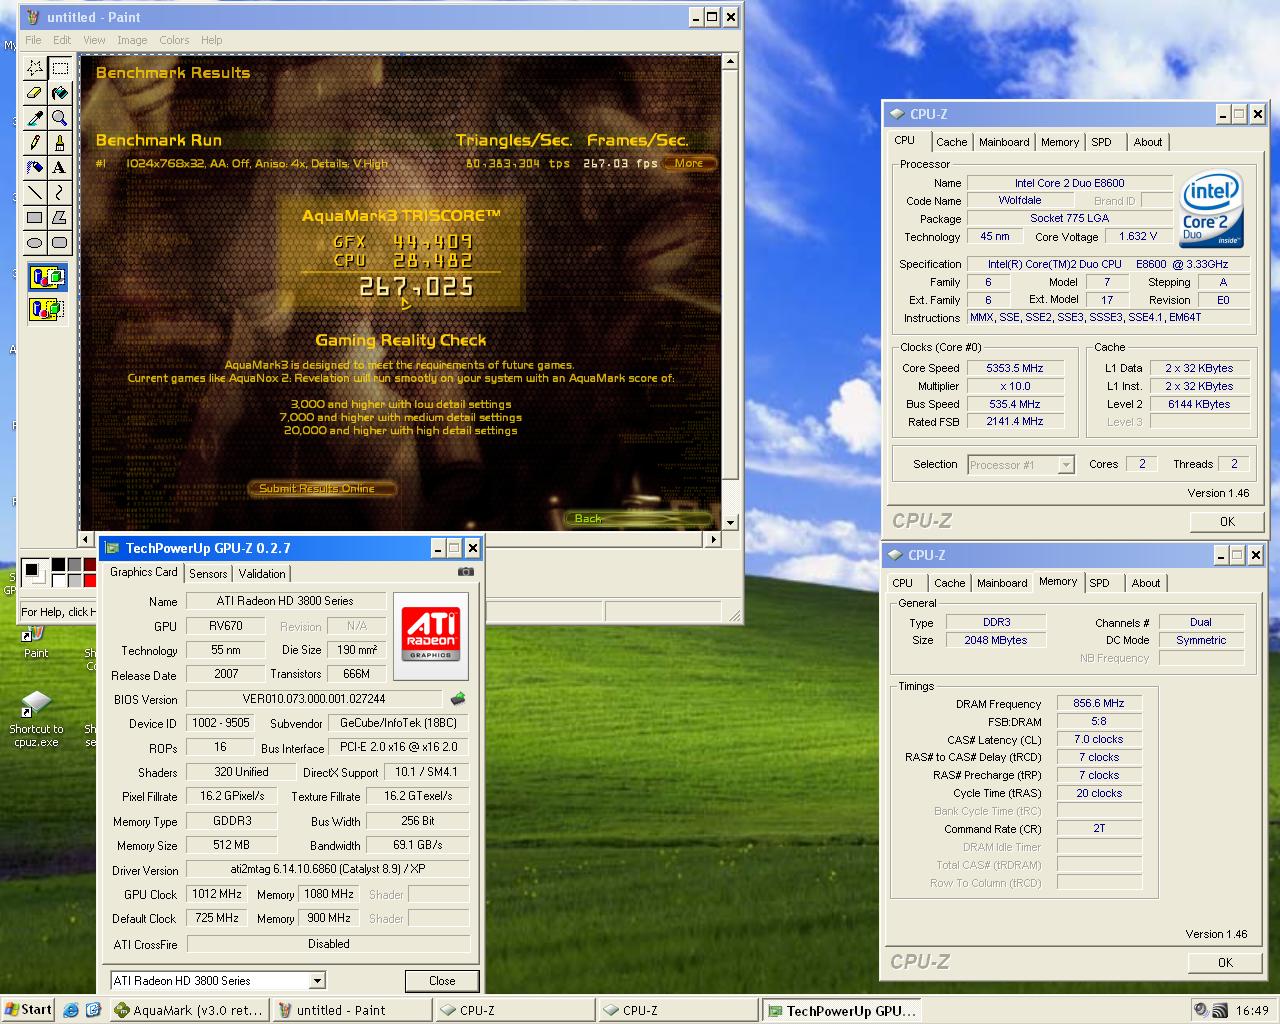
Task: Select the Polygon shape tool
Action: pos(60,217)
